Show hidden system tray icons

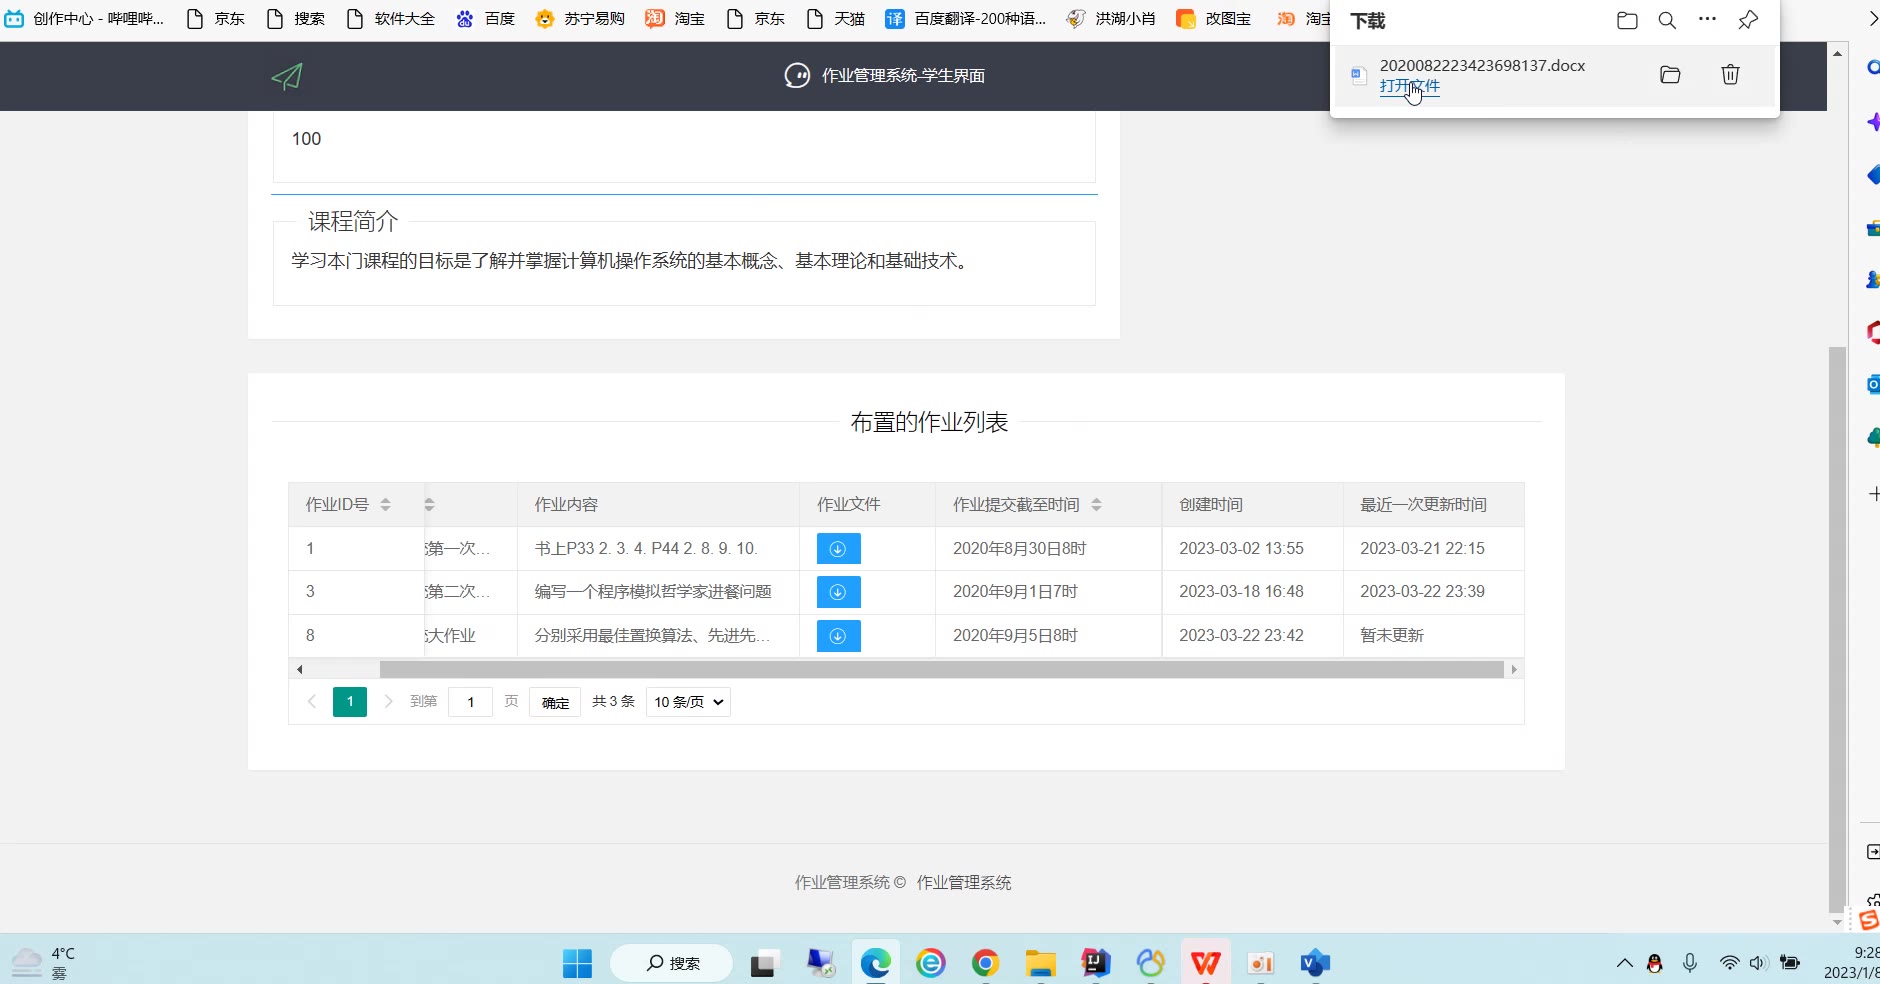tap(1624, 963)
